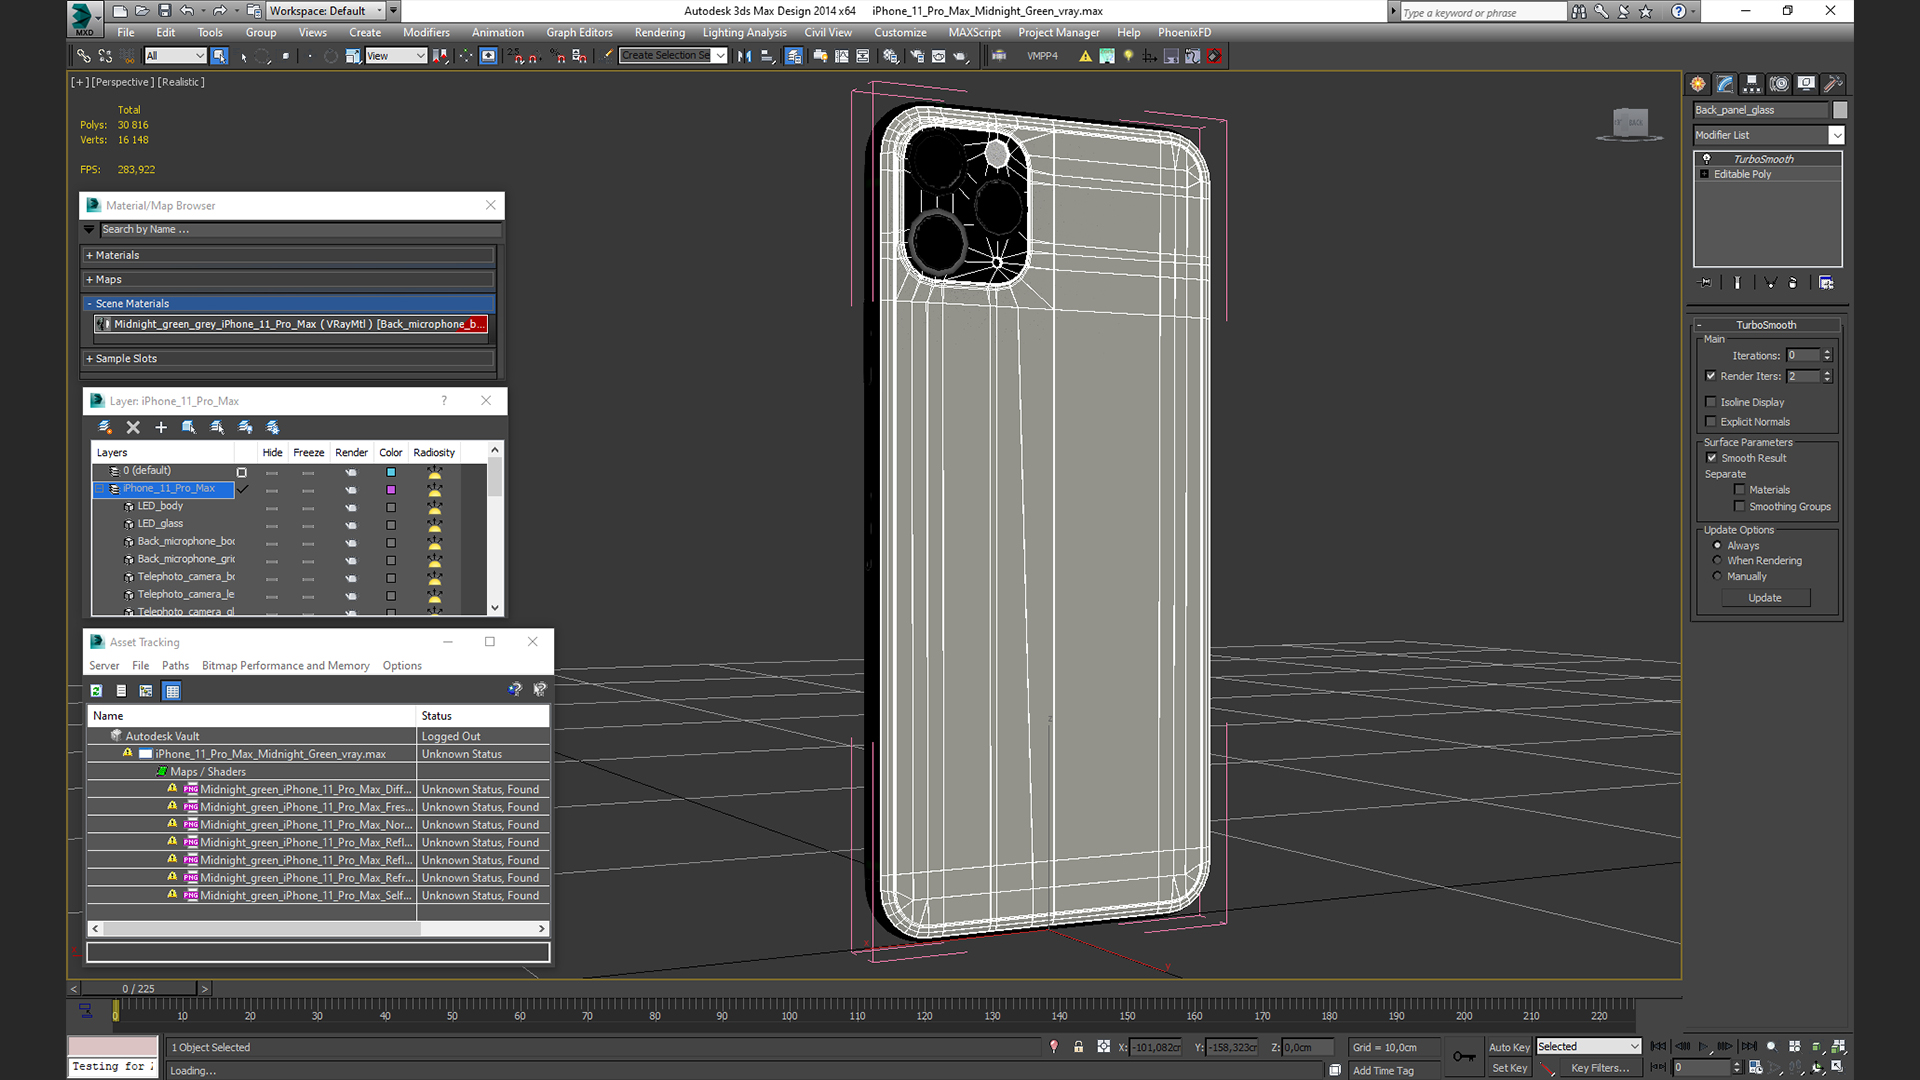Screen dimensions: 1920x1080
Task: Enable the Isoline Display checkbox
Action: tap(1711, 402)
